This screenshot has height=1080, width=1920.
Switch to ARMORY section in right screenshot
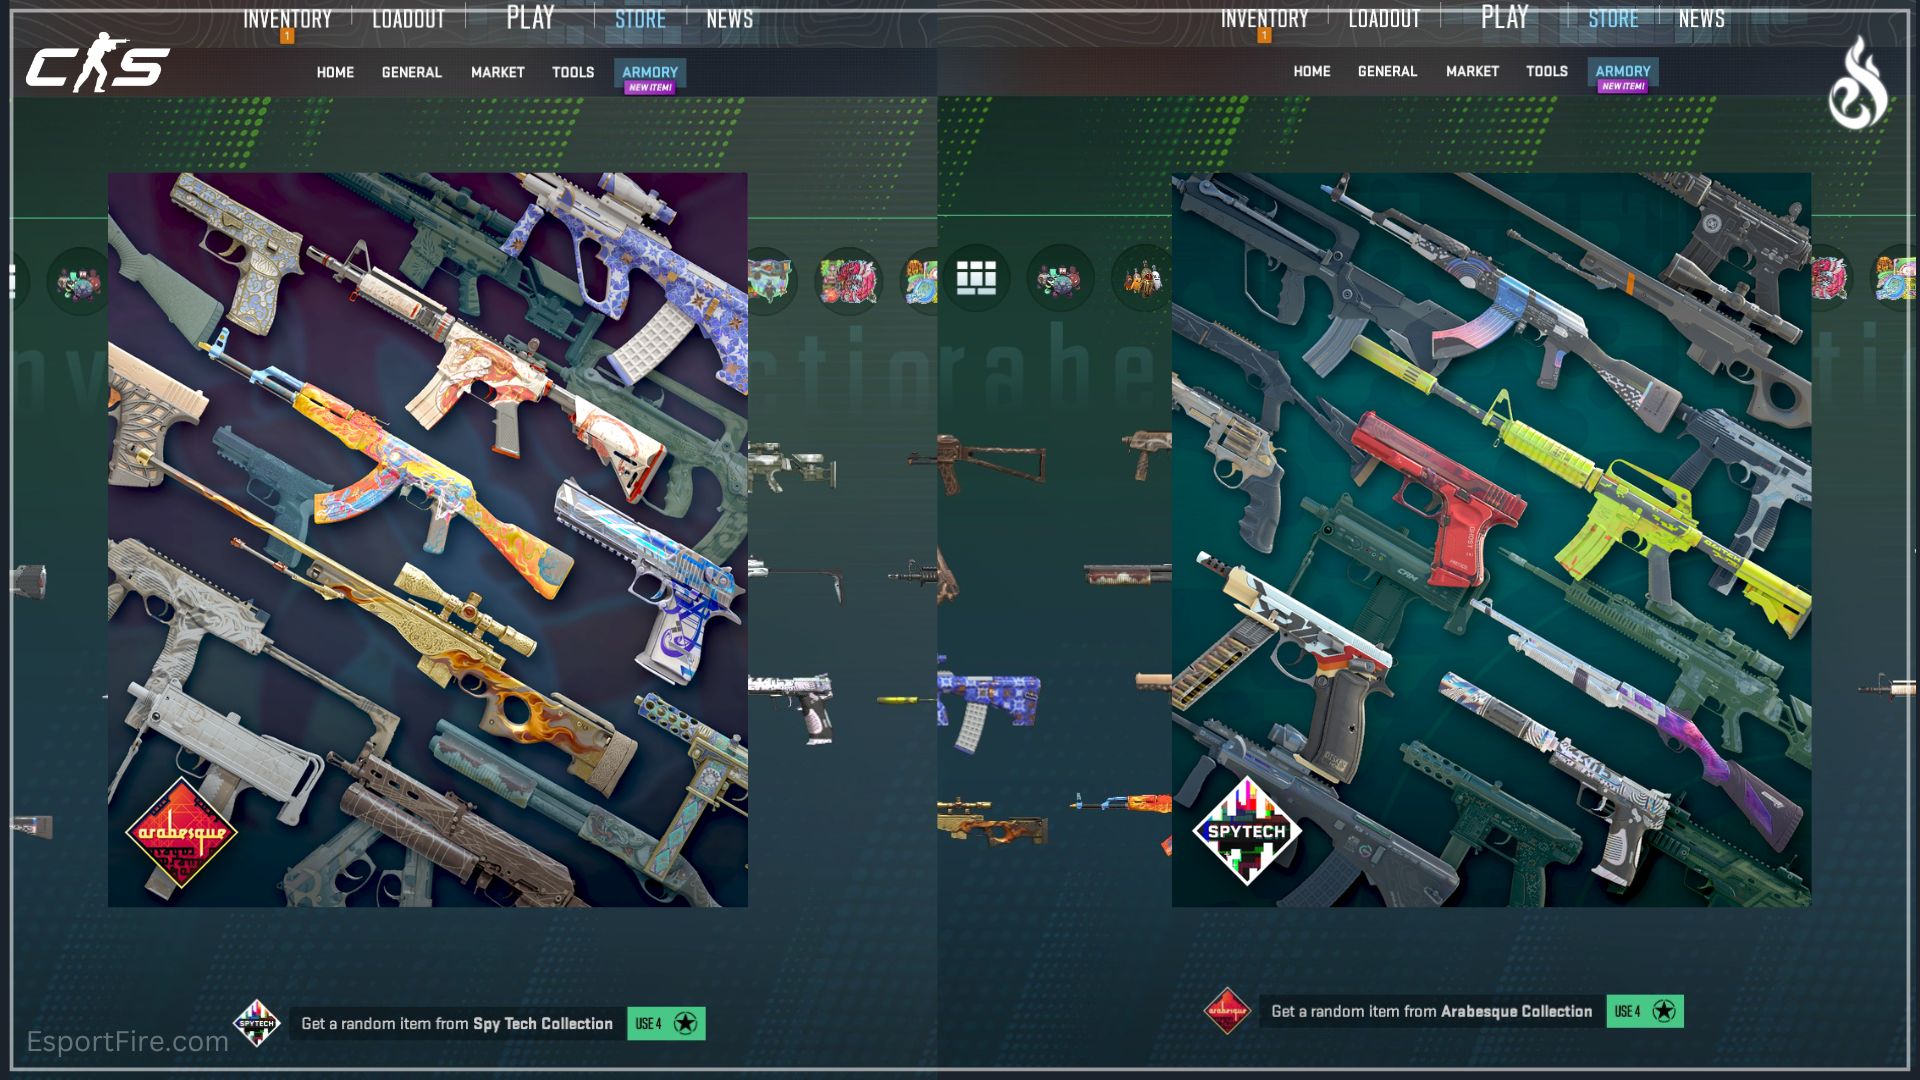tap(1623, 71)
